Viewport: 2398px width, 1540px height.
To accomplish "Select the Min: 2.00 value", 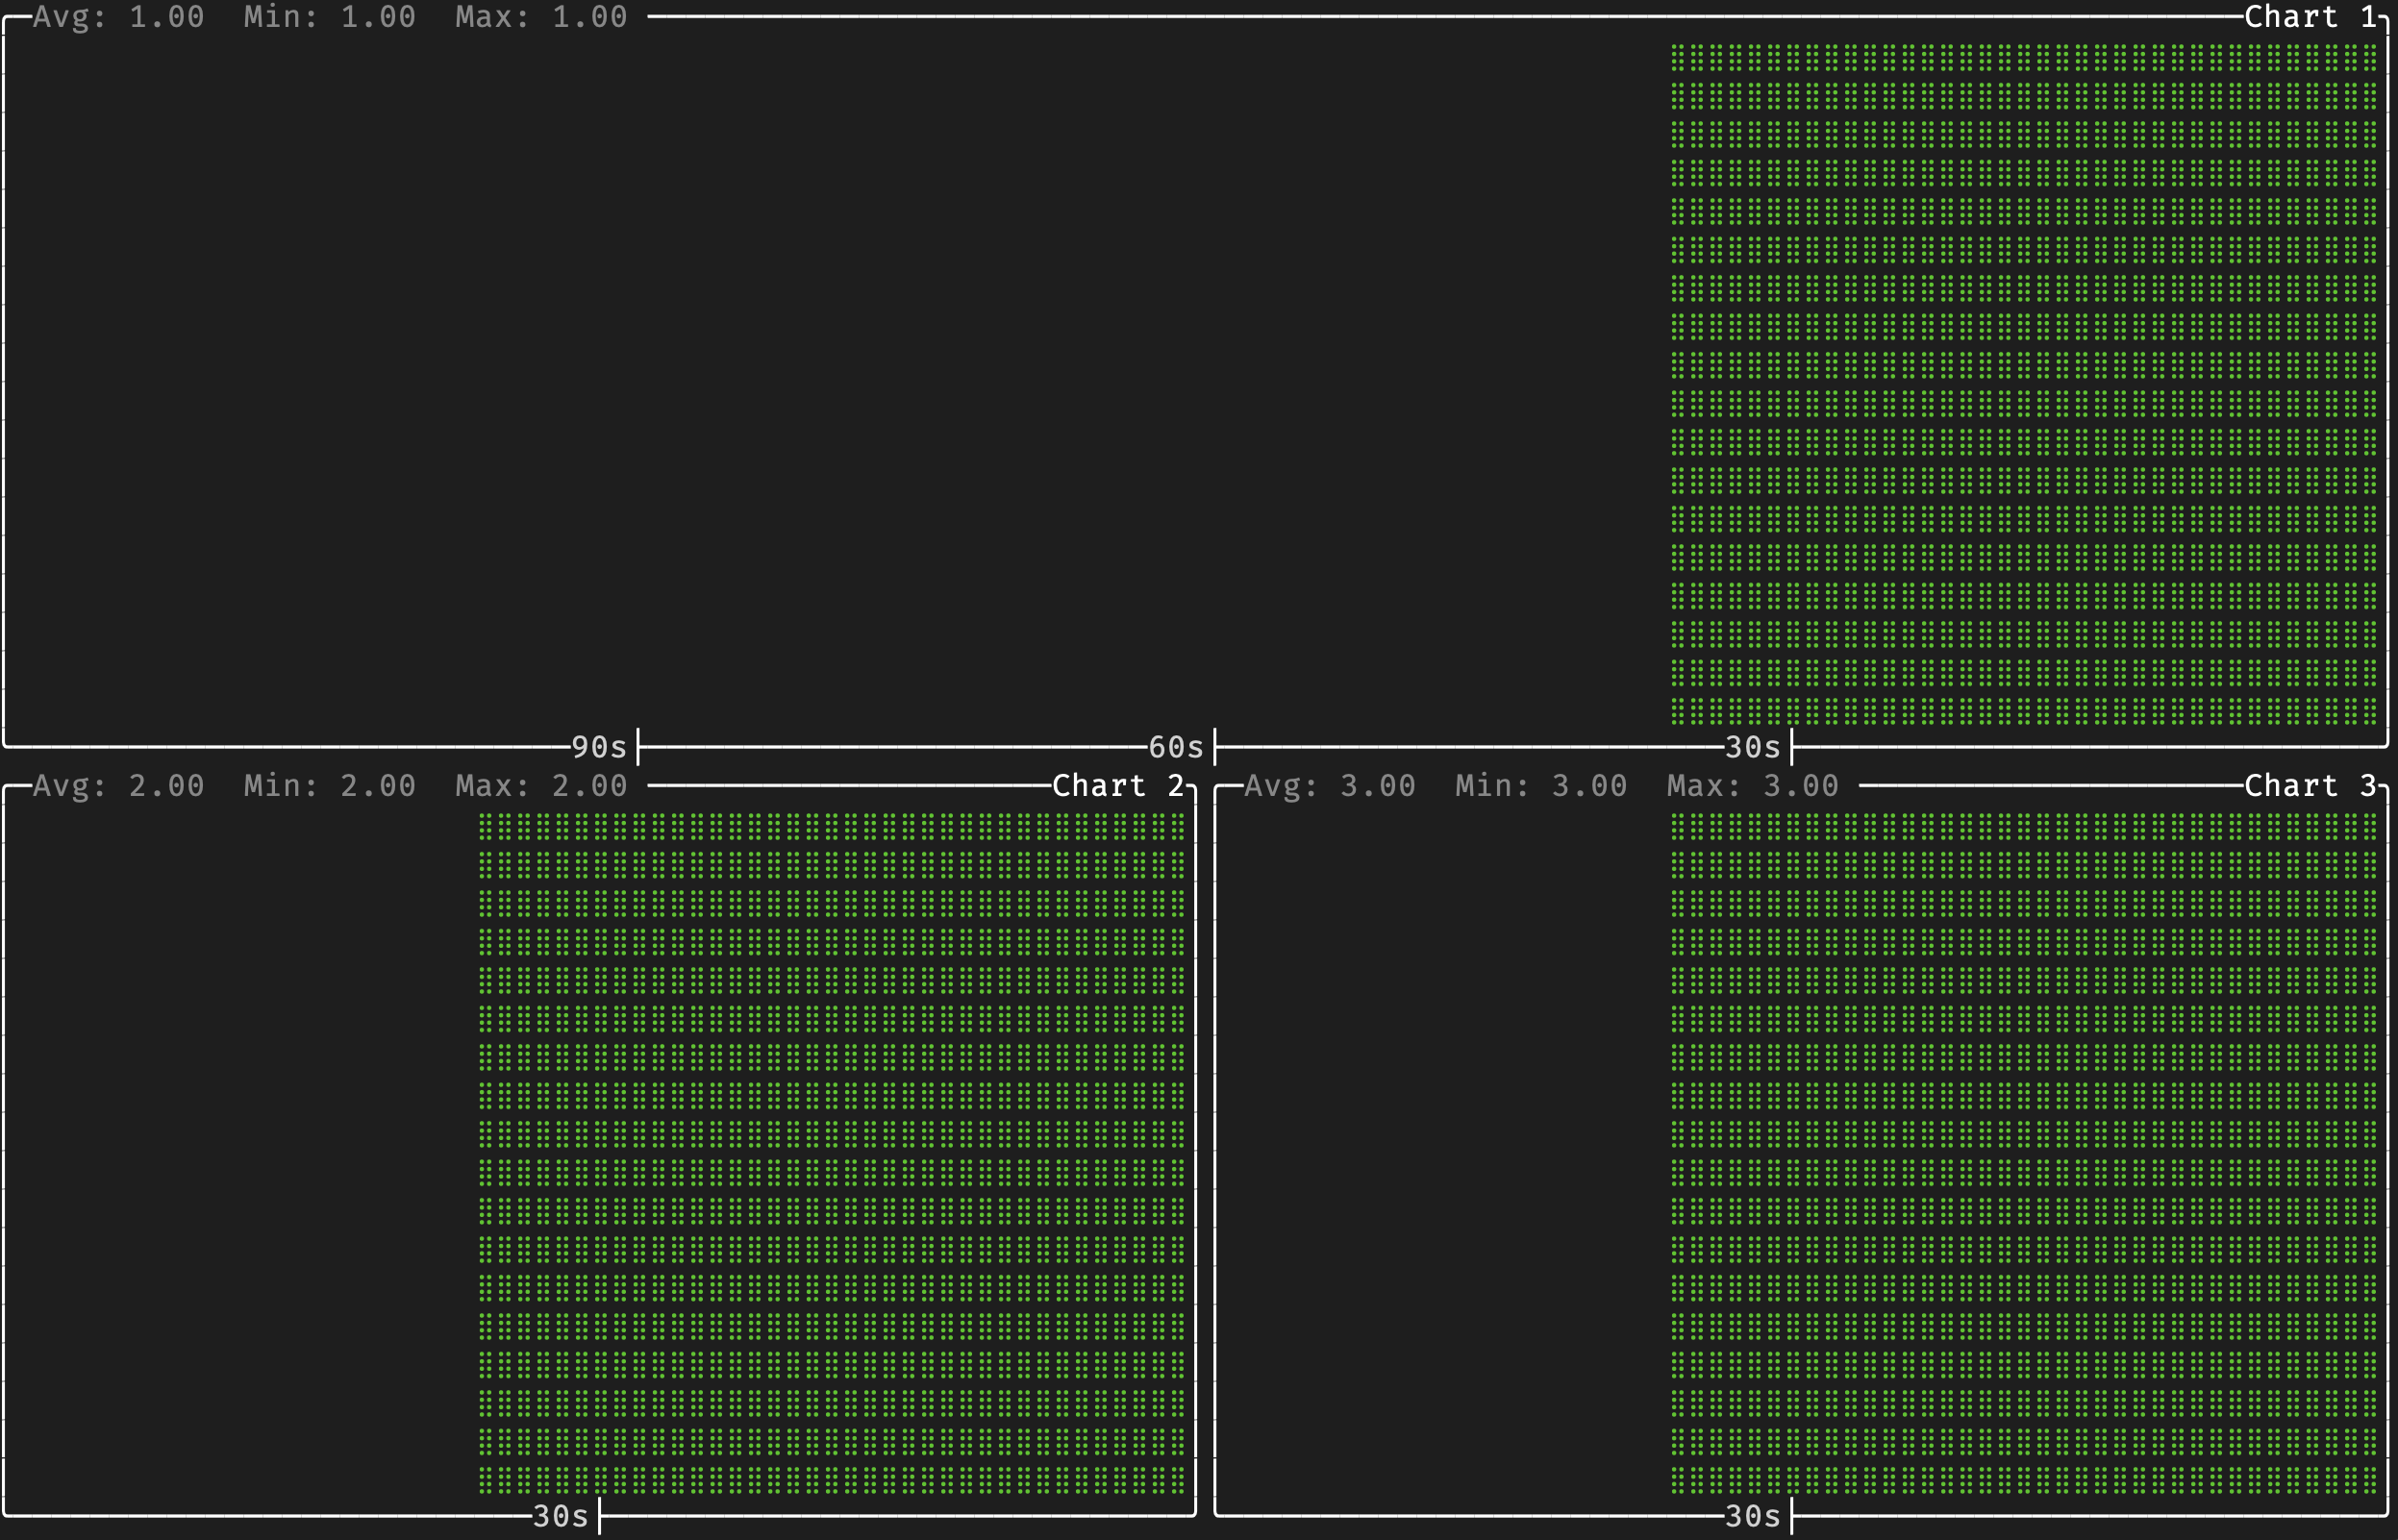I will [x=330, y=786].
